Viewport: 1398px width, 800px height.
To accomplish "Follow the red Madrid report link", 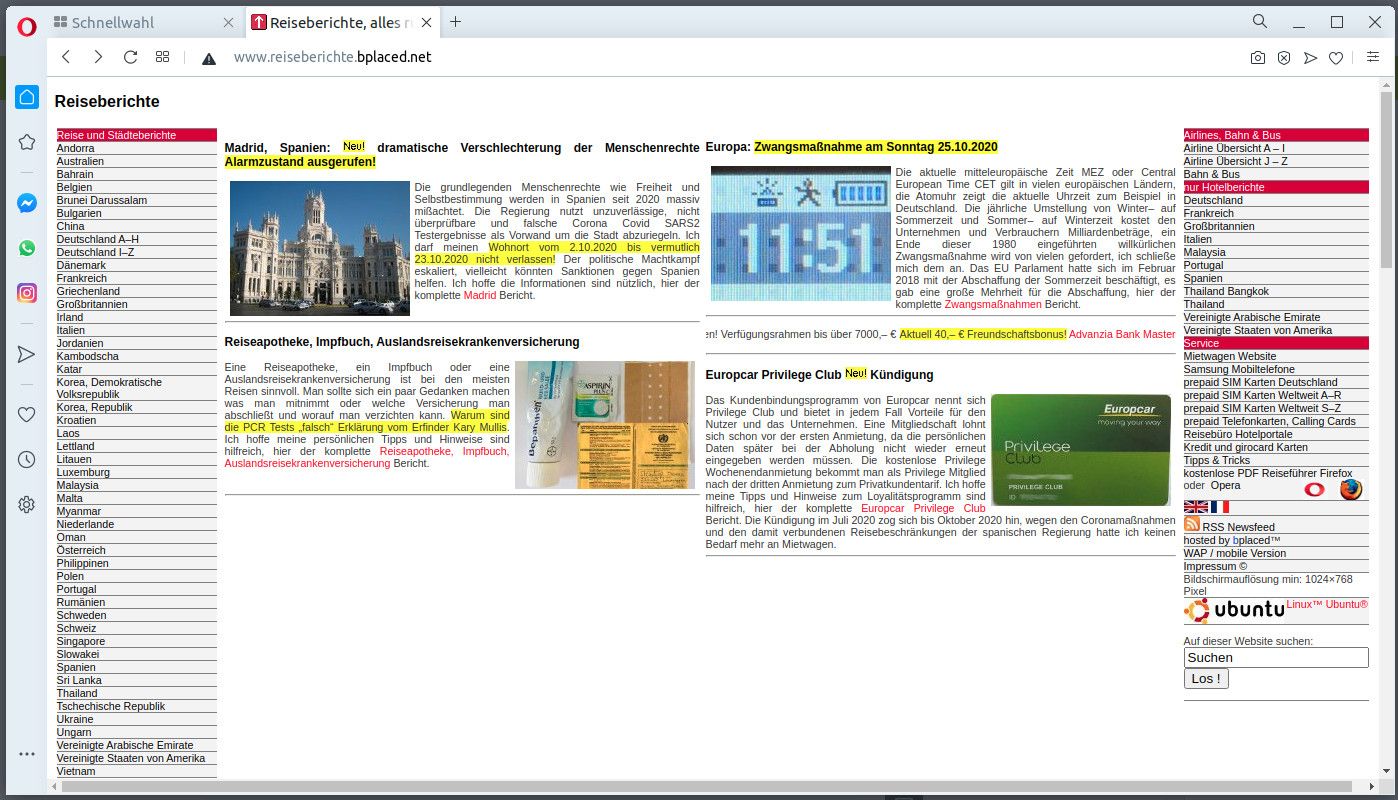I will 480,295.
